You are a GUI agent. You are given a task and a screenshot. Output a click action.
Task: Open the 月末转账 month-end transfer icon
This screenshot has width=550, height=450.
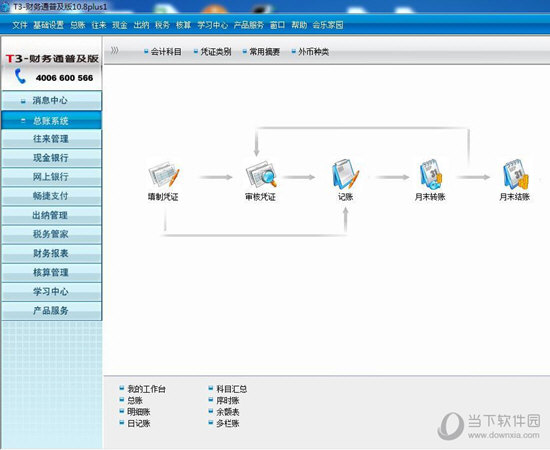pyautogui.click(x=431, y=174)
